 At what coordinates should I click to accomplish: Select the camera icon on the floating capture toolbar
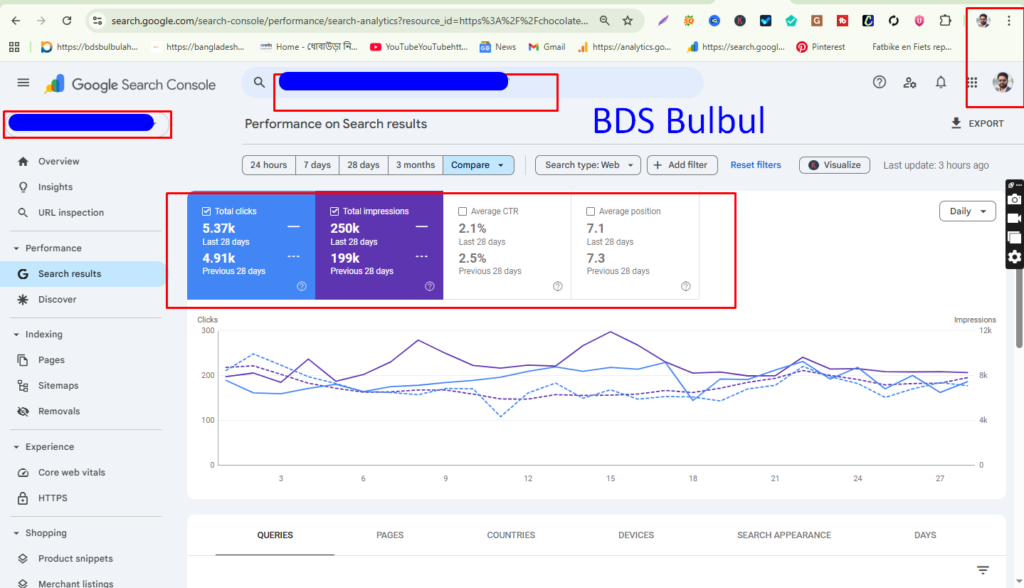(x=1013, y=201)
